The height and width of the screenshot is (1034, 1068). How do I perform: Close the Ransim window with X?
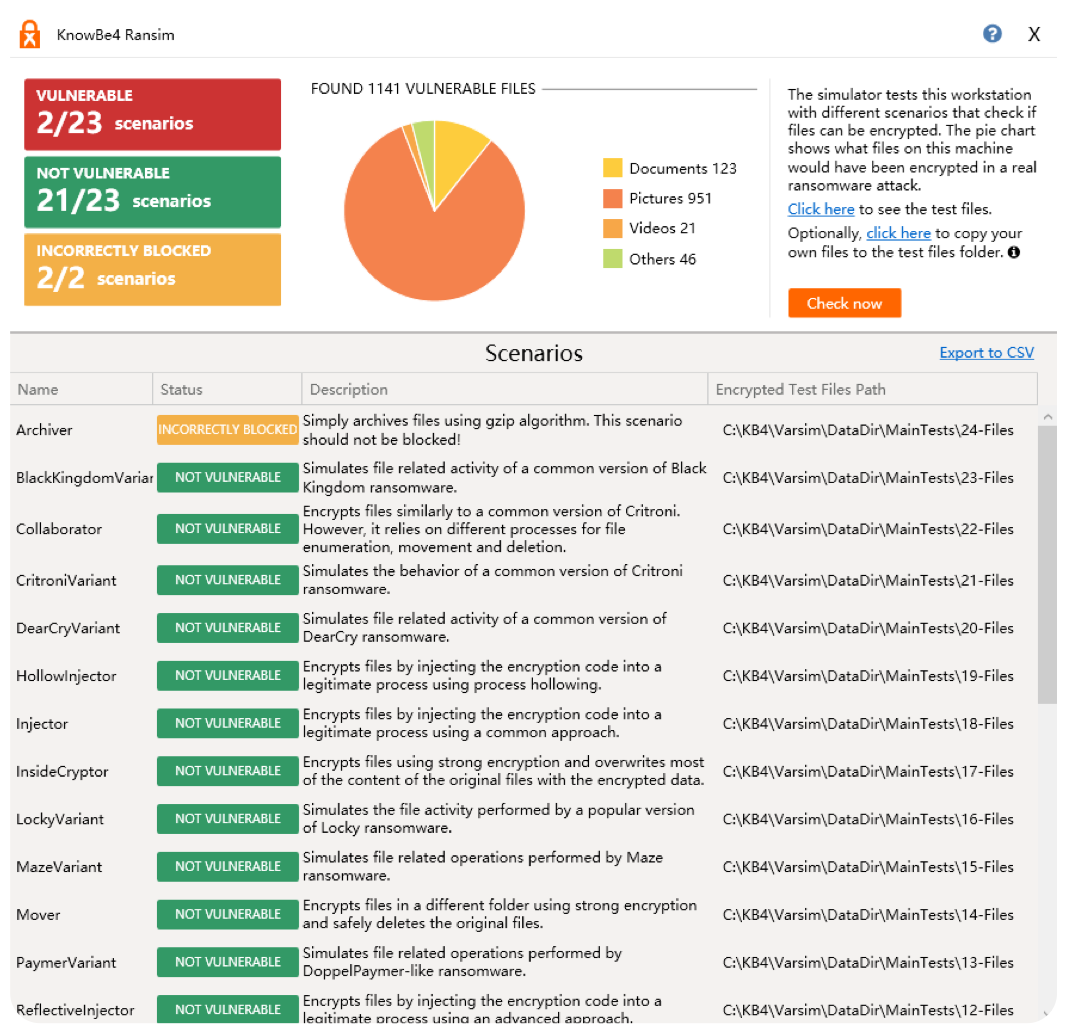tap(1033, 34)
